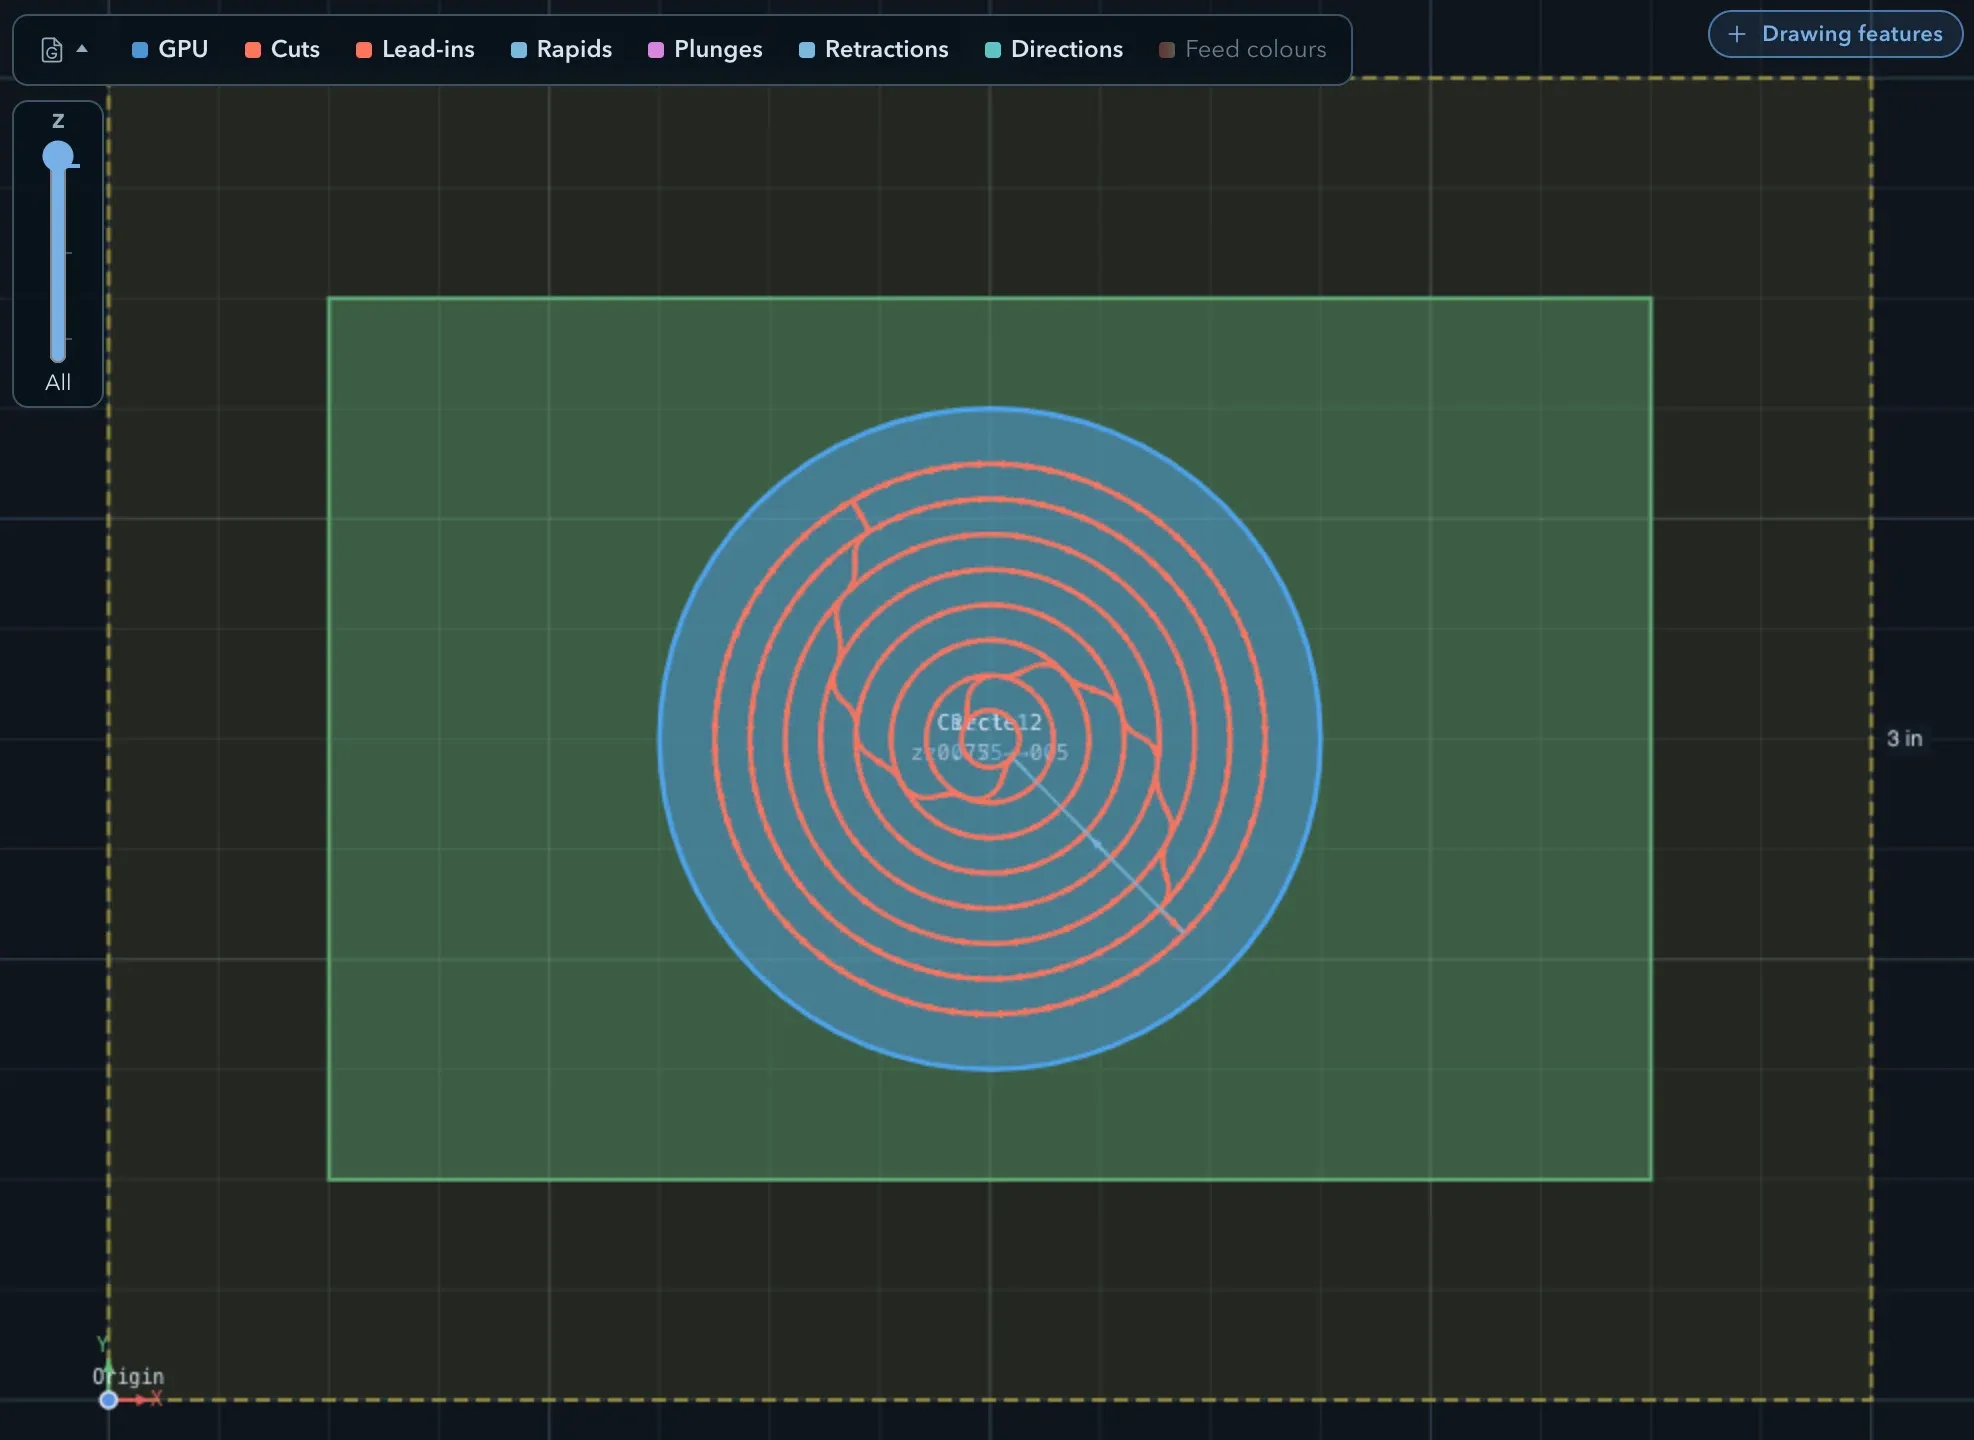
Task: Toggle Rapids visibility
Action: point(561,49)
